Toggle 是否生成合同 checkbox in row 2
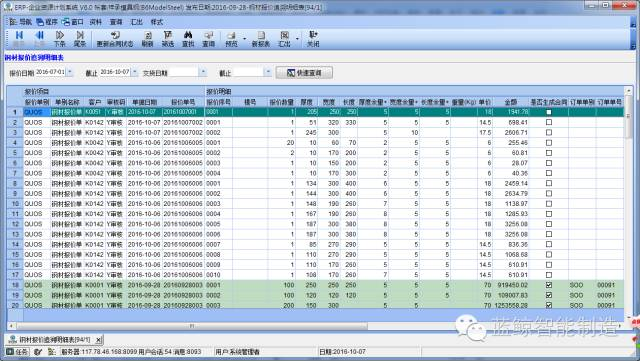Image resolution: width=640 pixels, height=361 pixels. coord(549,122)
